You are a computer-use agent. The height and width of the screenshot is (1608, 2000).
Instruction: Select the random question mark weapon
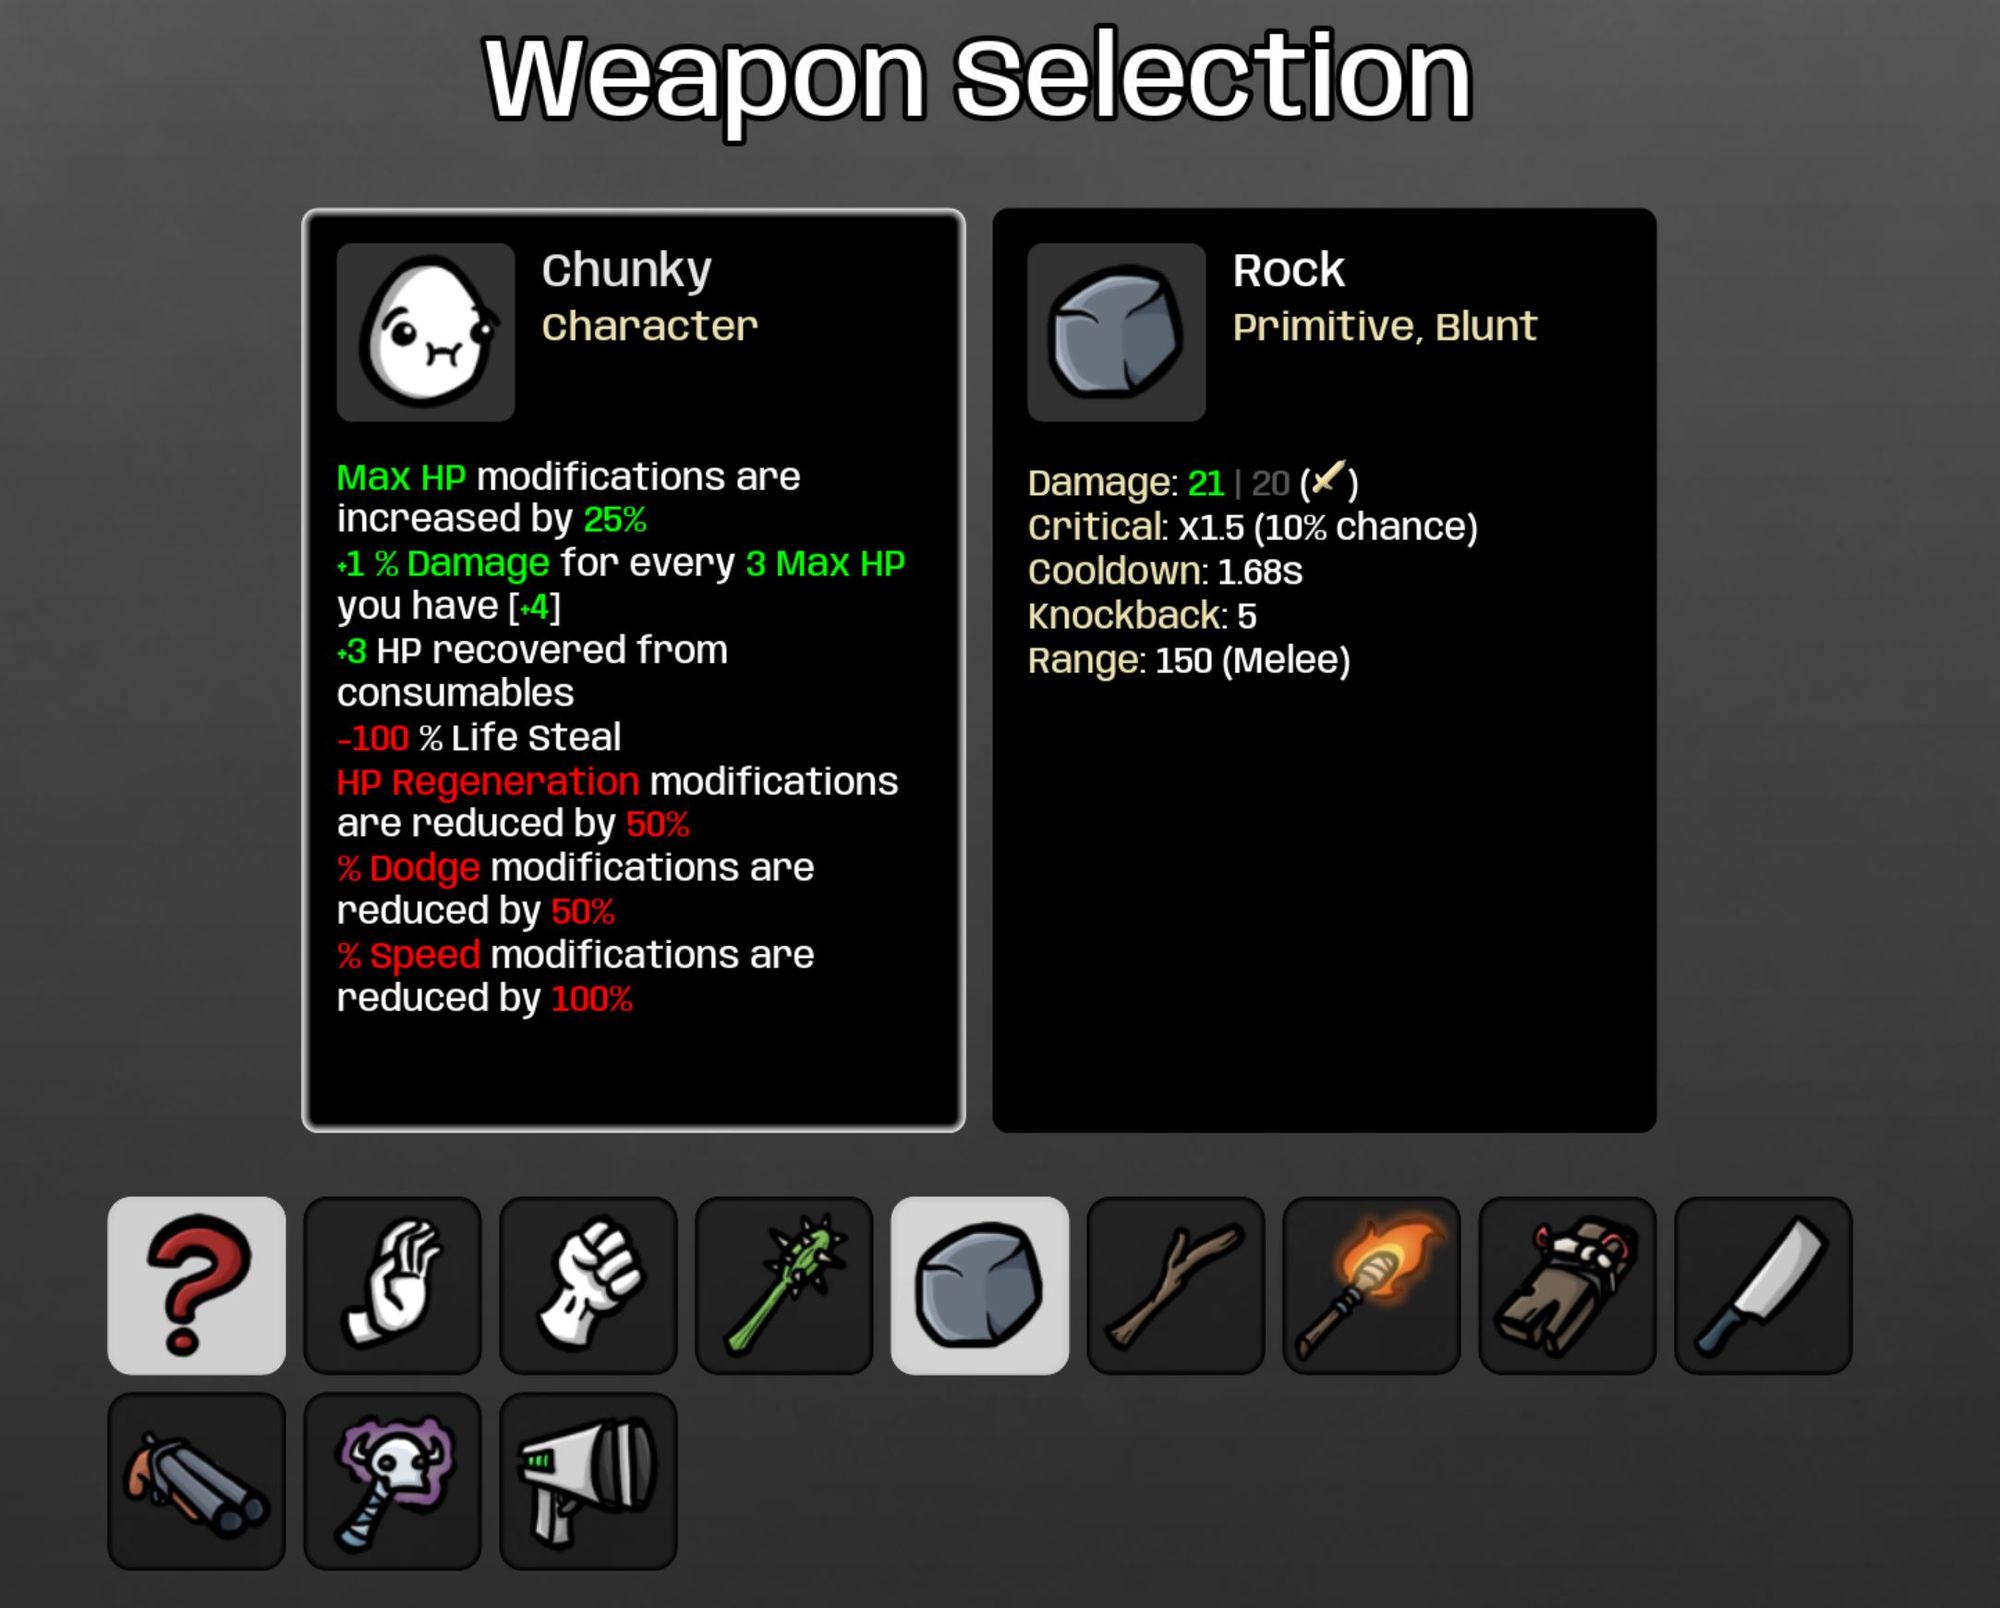tap(196, 1285)
